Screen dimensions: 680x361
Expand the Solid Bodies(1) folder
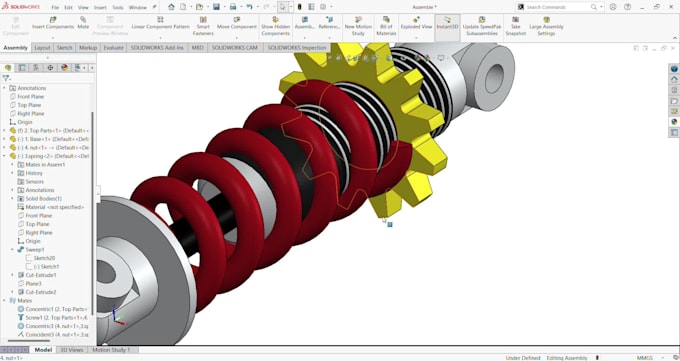[x=12, y=199]
